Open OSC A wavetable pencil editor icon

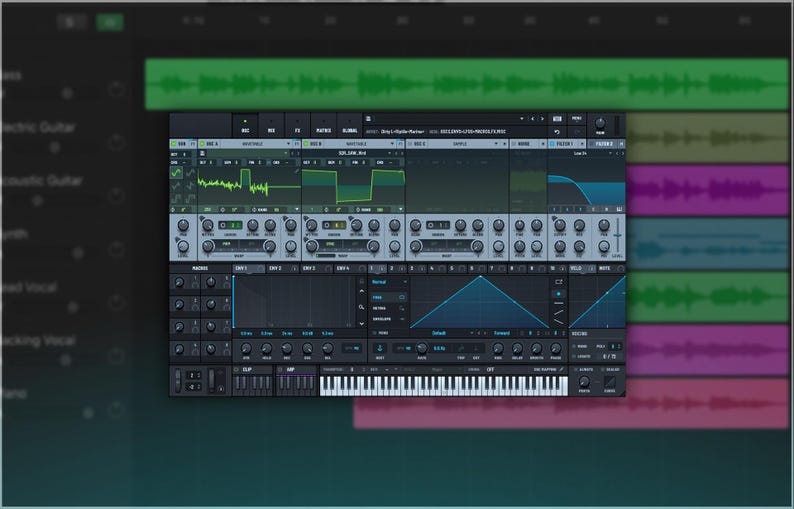[296, 171]
